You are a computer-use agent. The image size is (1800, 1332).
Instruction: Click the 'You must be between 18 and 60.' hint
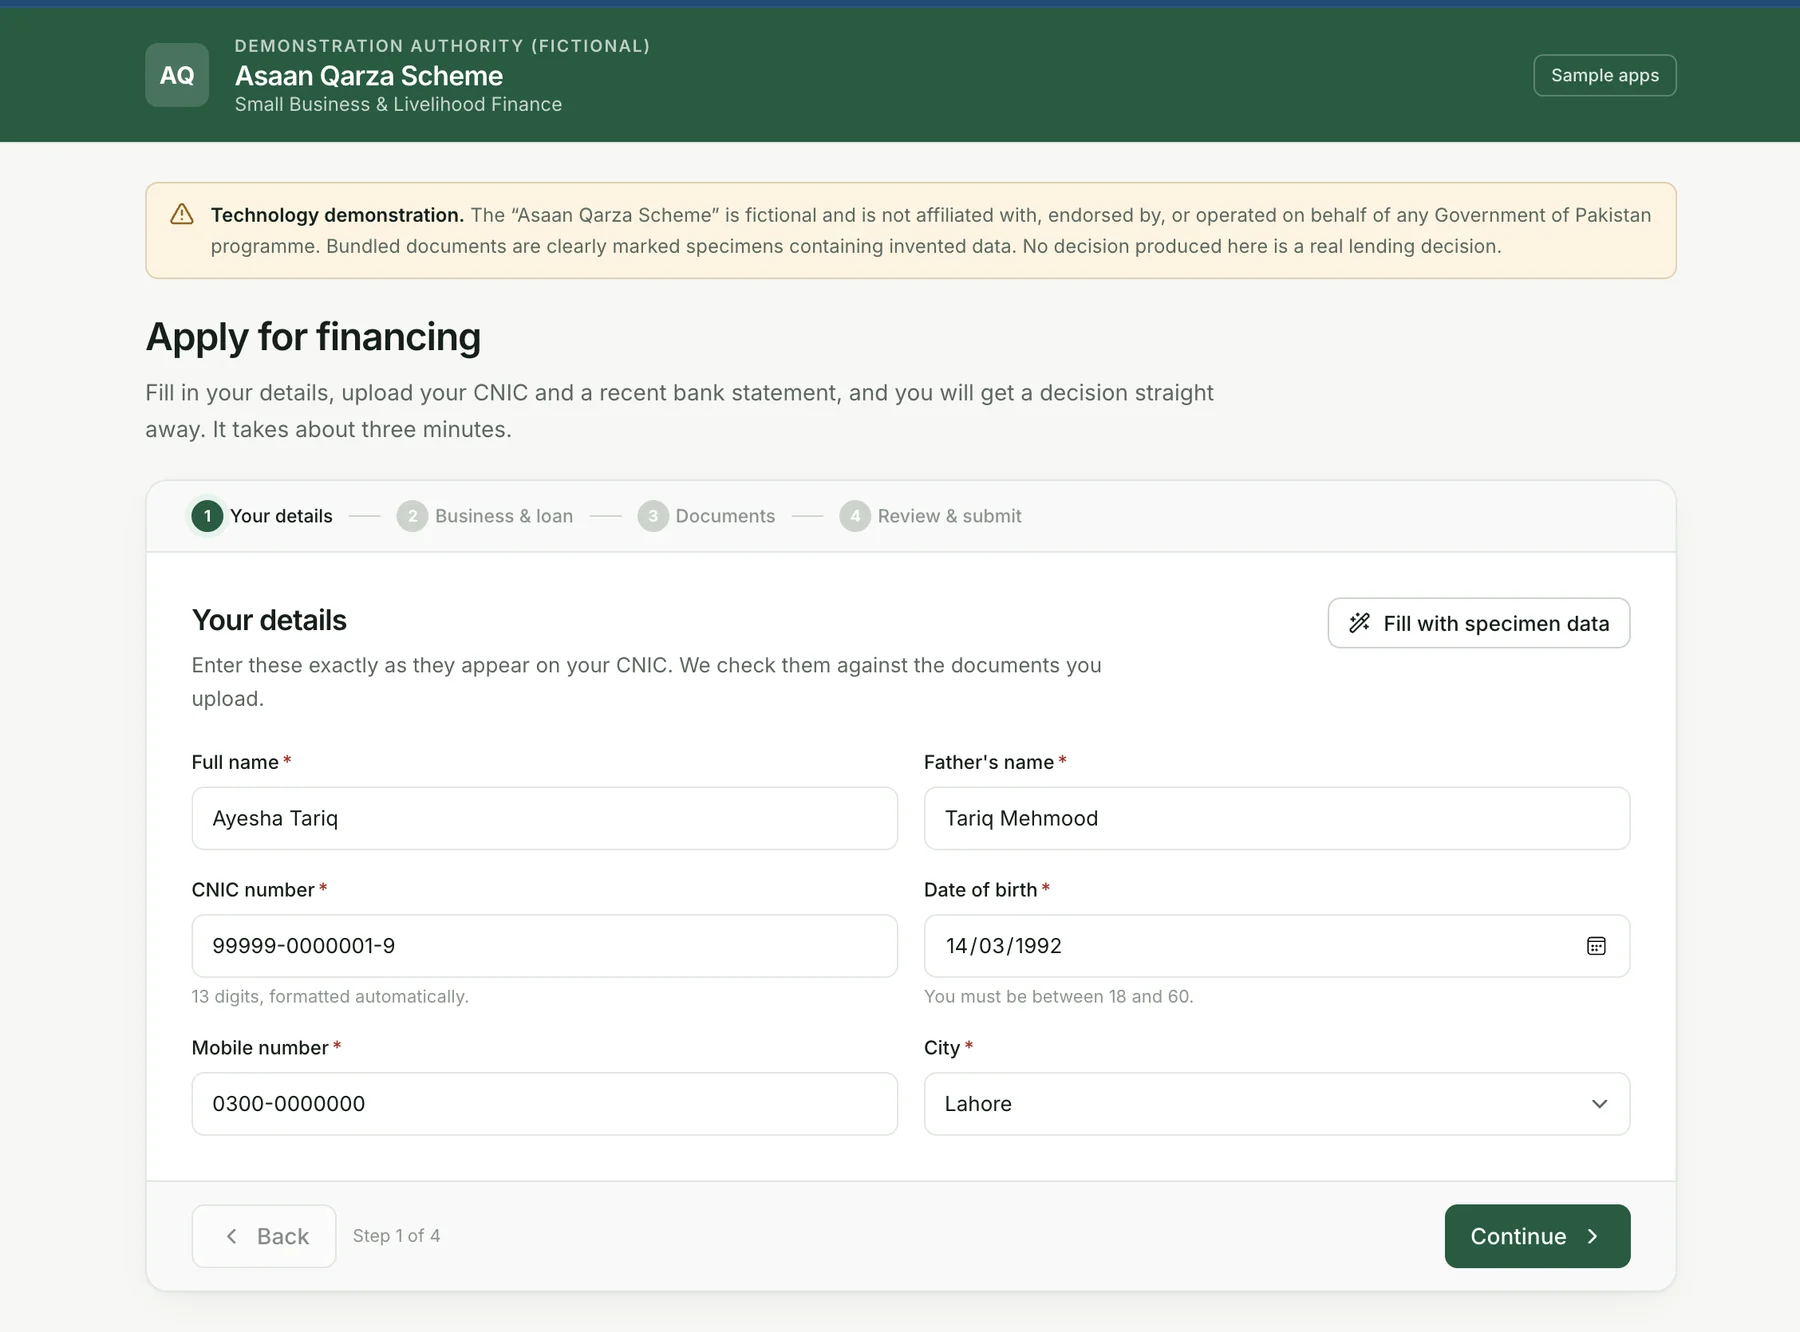(1058, 996)
